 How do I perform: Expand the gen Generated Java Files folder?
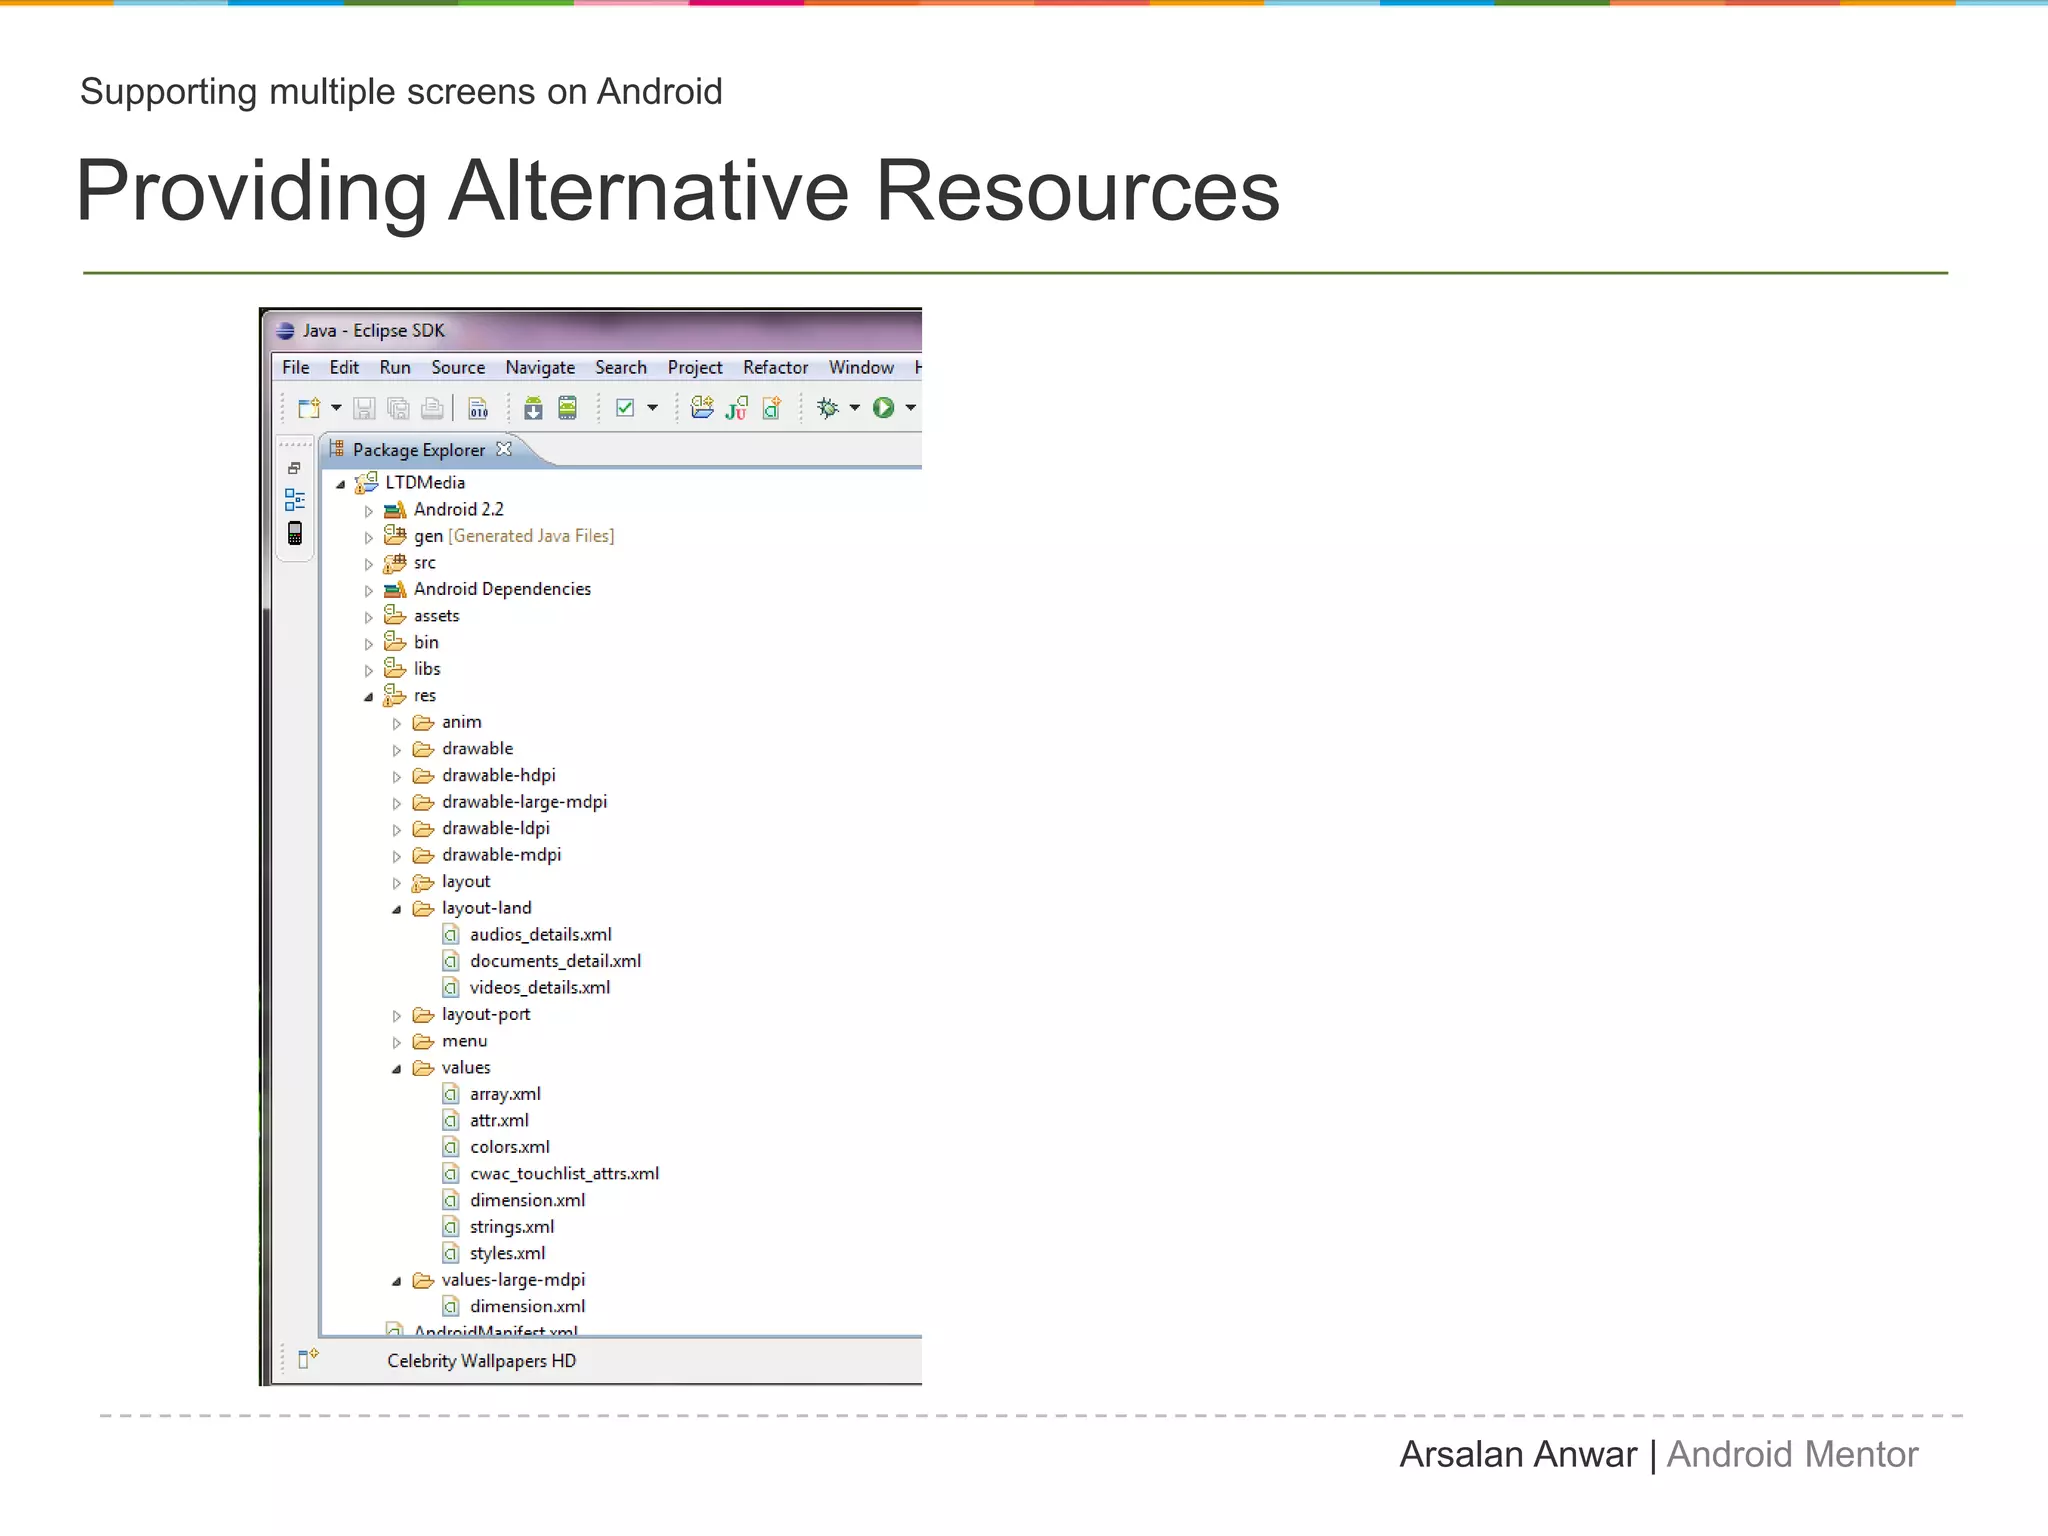point(368,538)
